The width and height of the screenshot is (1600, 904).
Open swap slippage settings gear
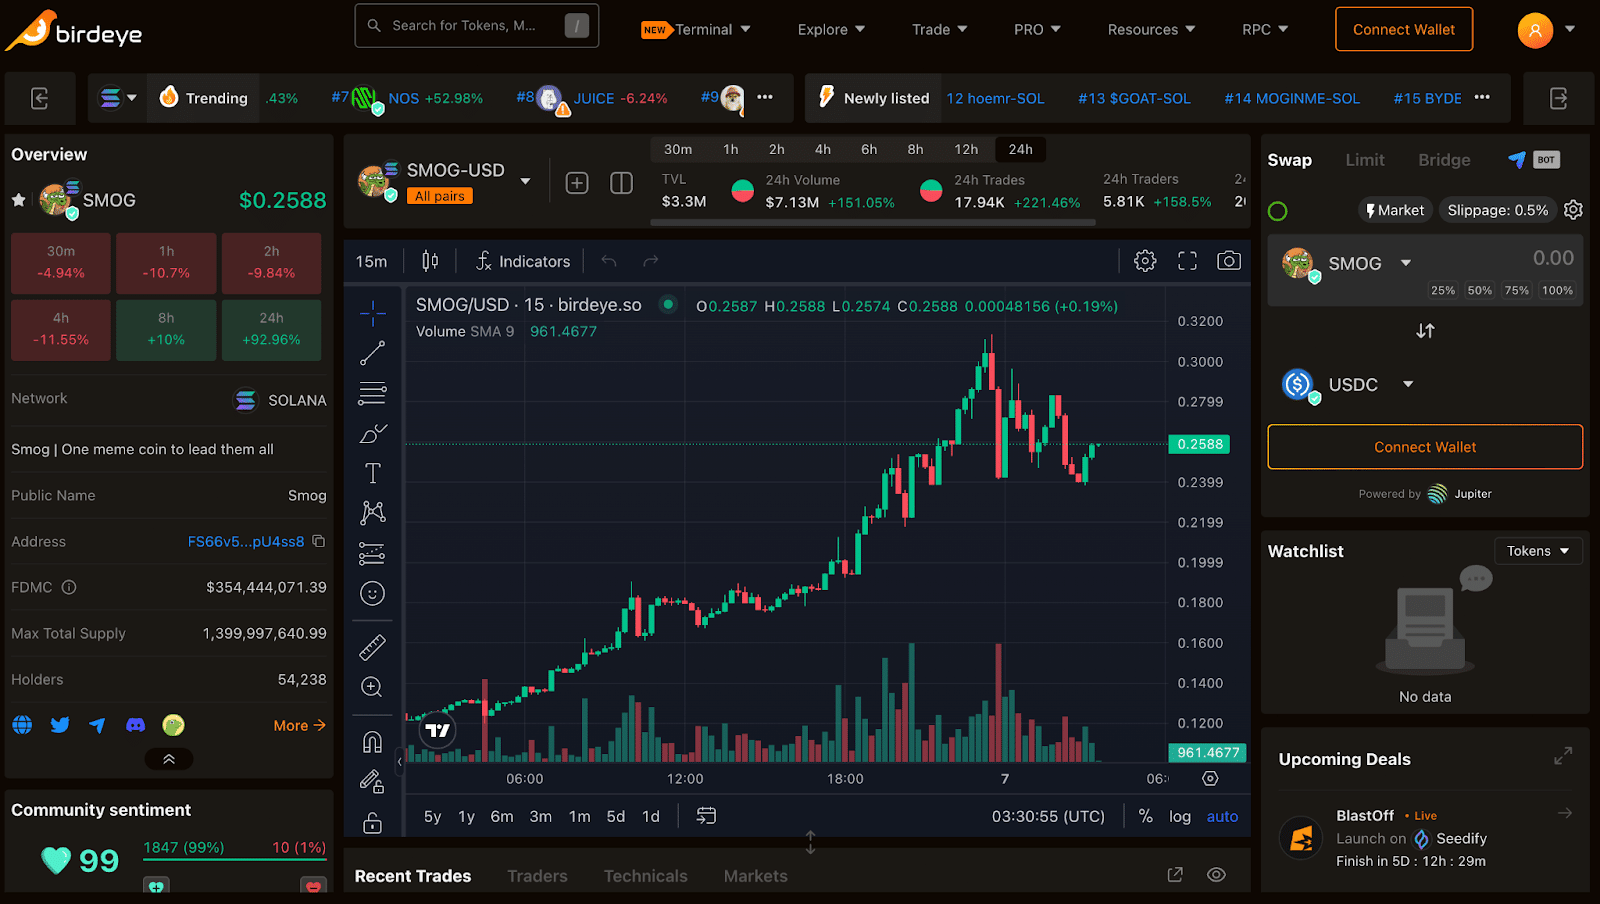(x=1573, y=210)
